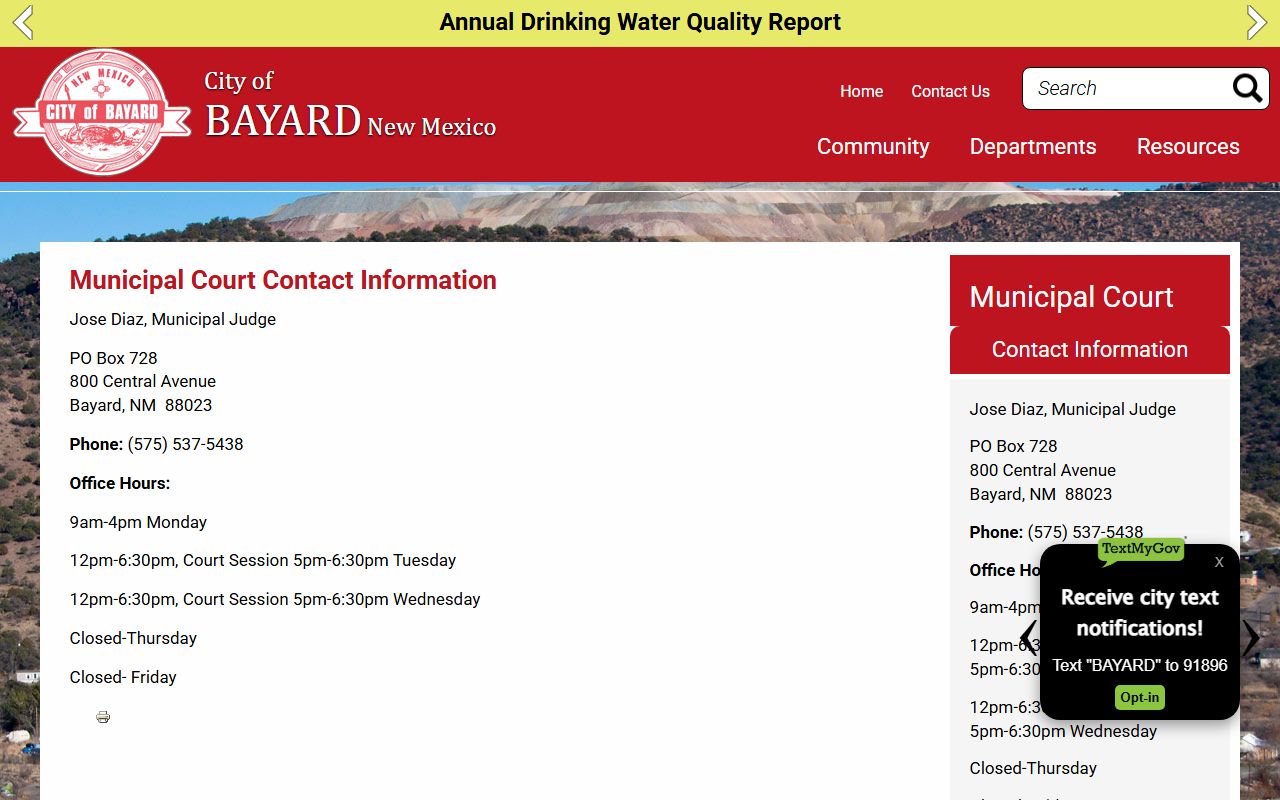Open the Resources menu
Image resolution: width=1280 pixels, height=800 pixels.
(x=1188, y=146)
